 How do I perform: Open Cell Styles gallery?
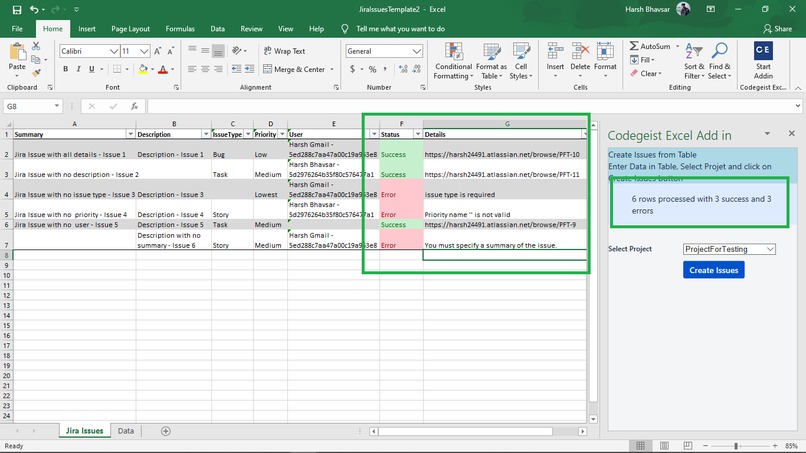tap(521, 61)
